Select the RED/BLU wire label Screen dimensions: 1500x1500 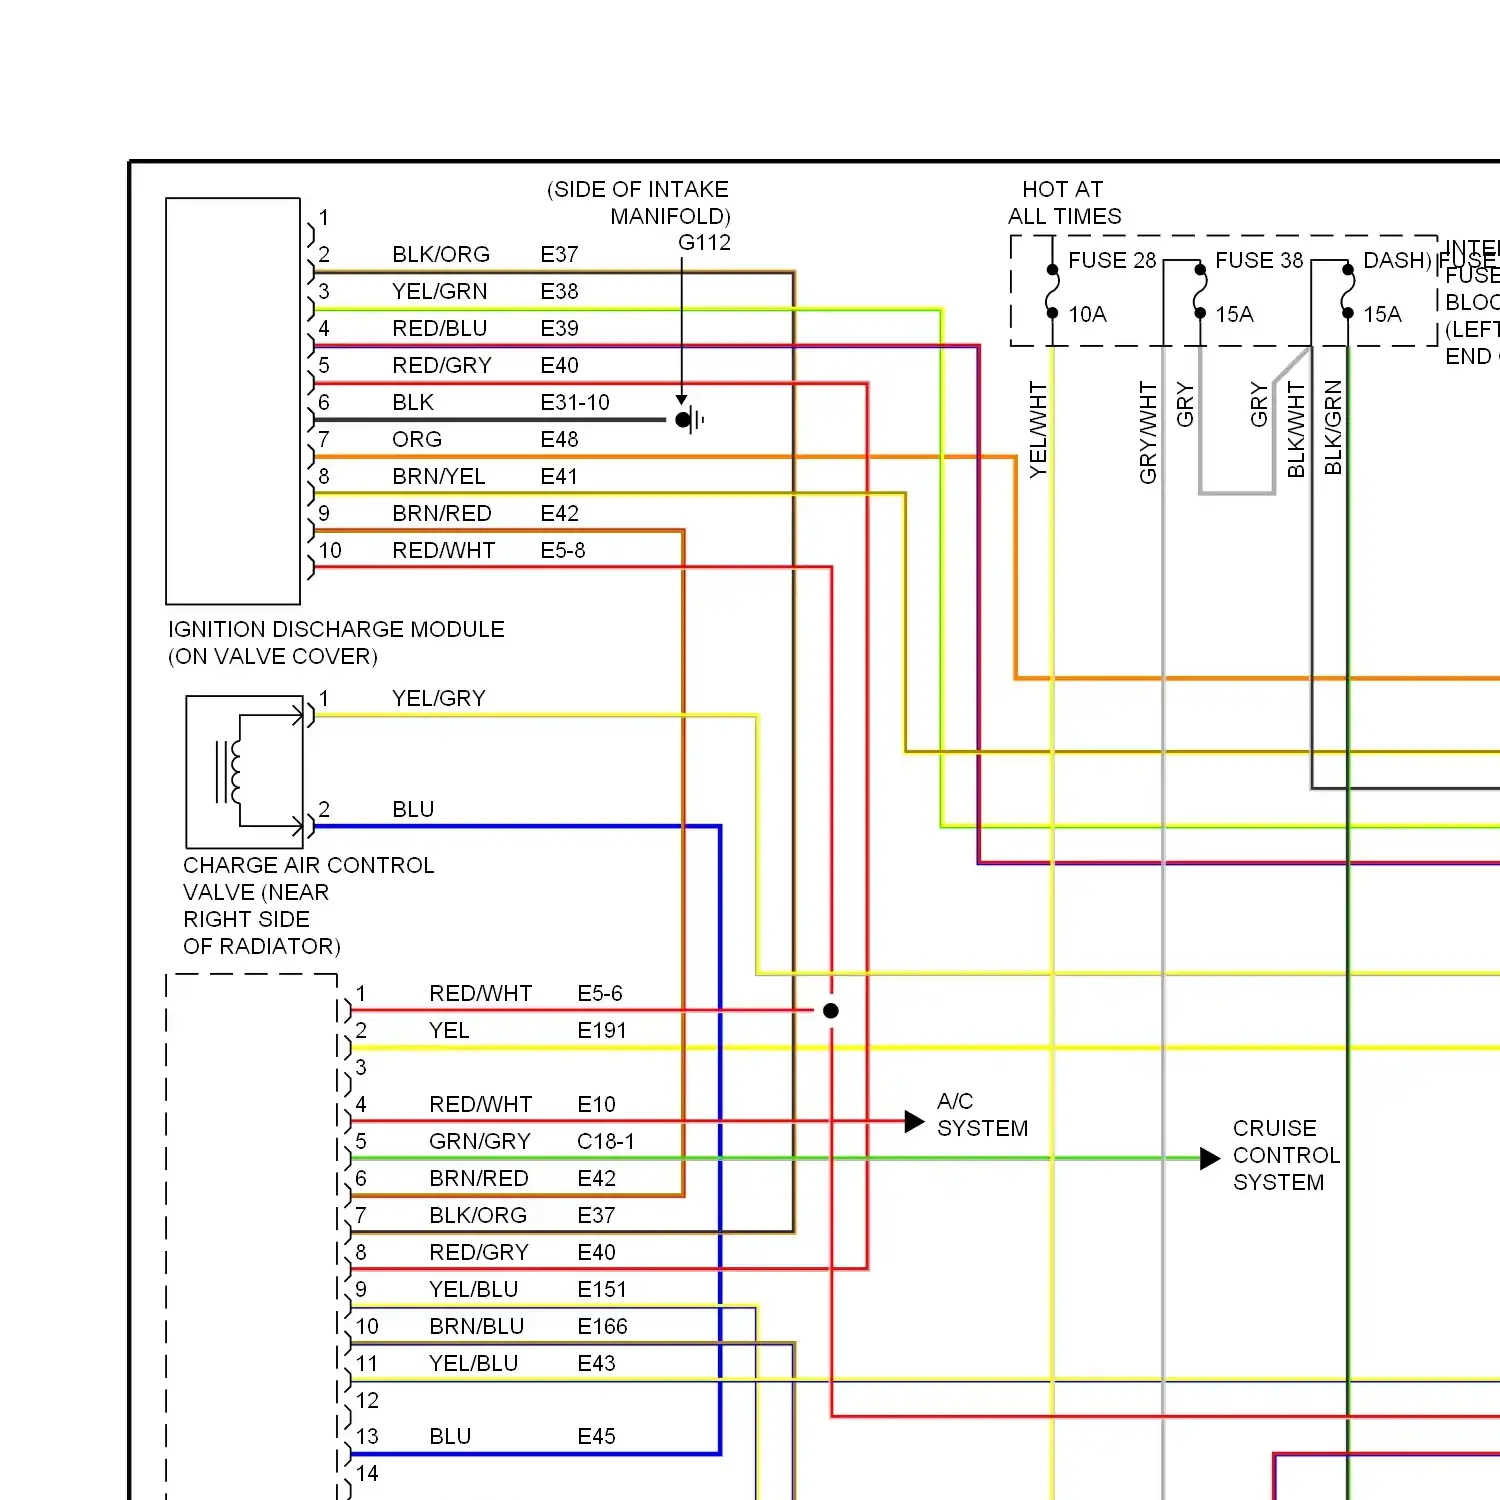click(440, 329)
